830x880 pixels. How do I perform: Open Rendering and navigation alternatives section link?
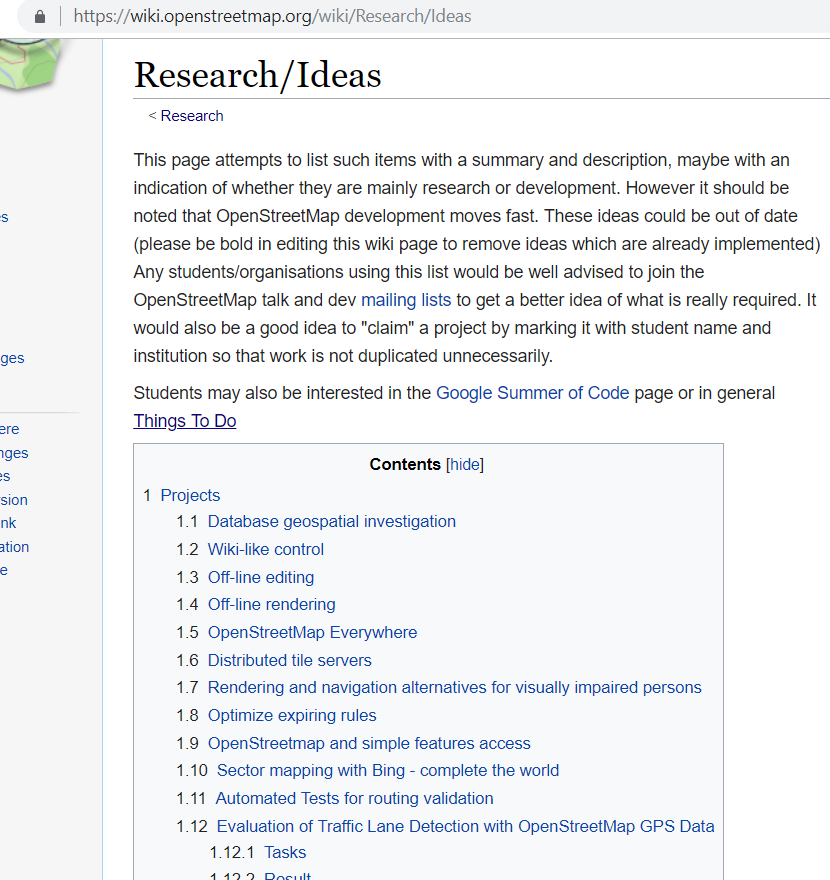[455, 688]
